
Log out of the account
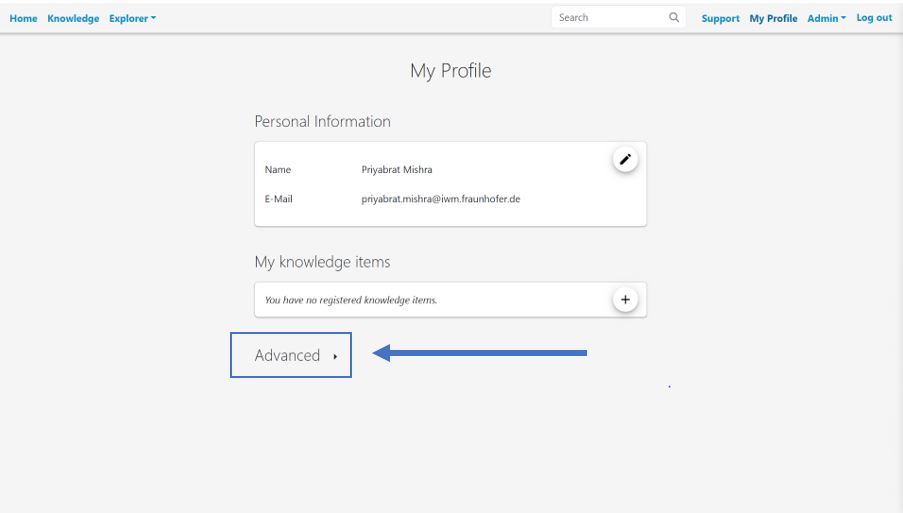874,18
